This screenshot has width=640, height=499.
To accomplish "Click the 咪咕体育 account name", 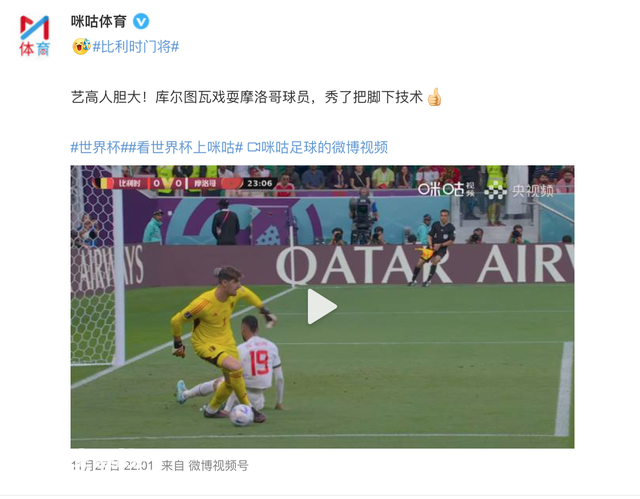I will tap(99, 21).
